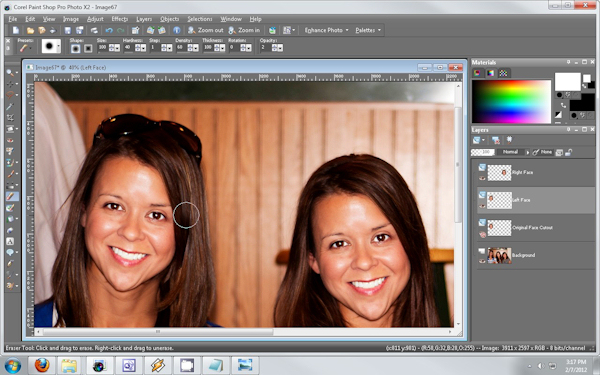600x375 pixels.
Task: Open the Selections menu
Action: pyautogui.click(x=200, y=19)
